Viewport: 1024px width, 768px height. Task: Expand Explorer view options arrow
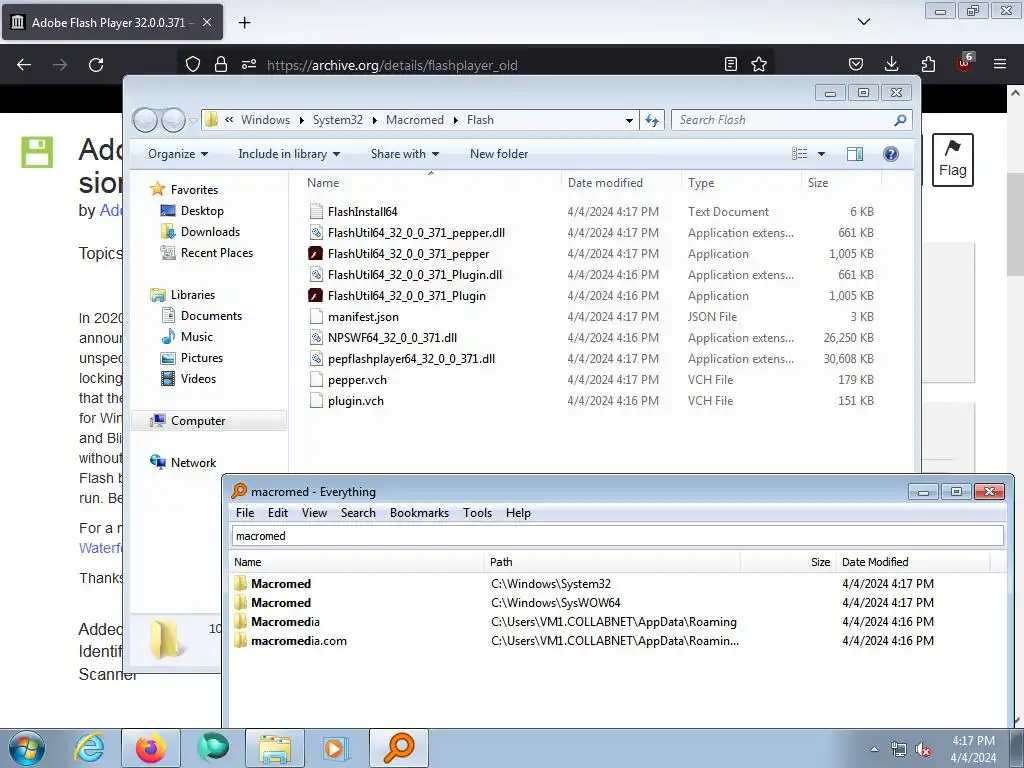(x=822, y=154)
